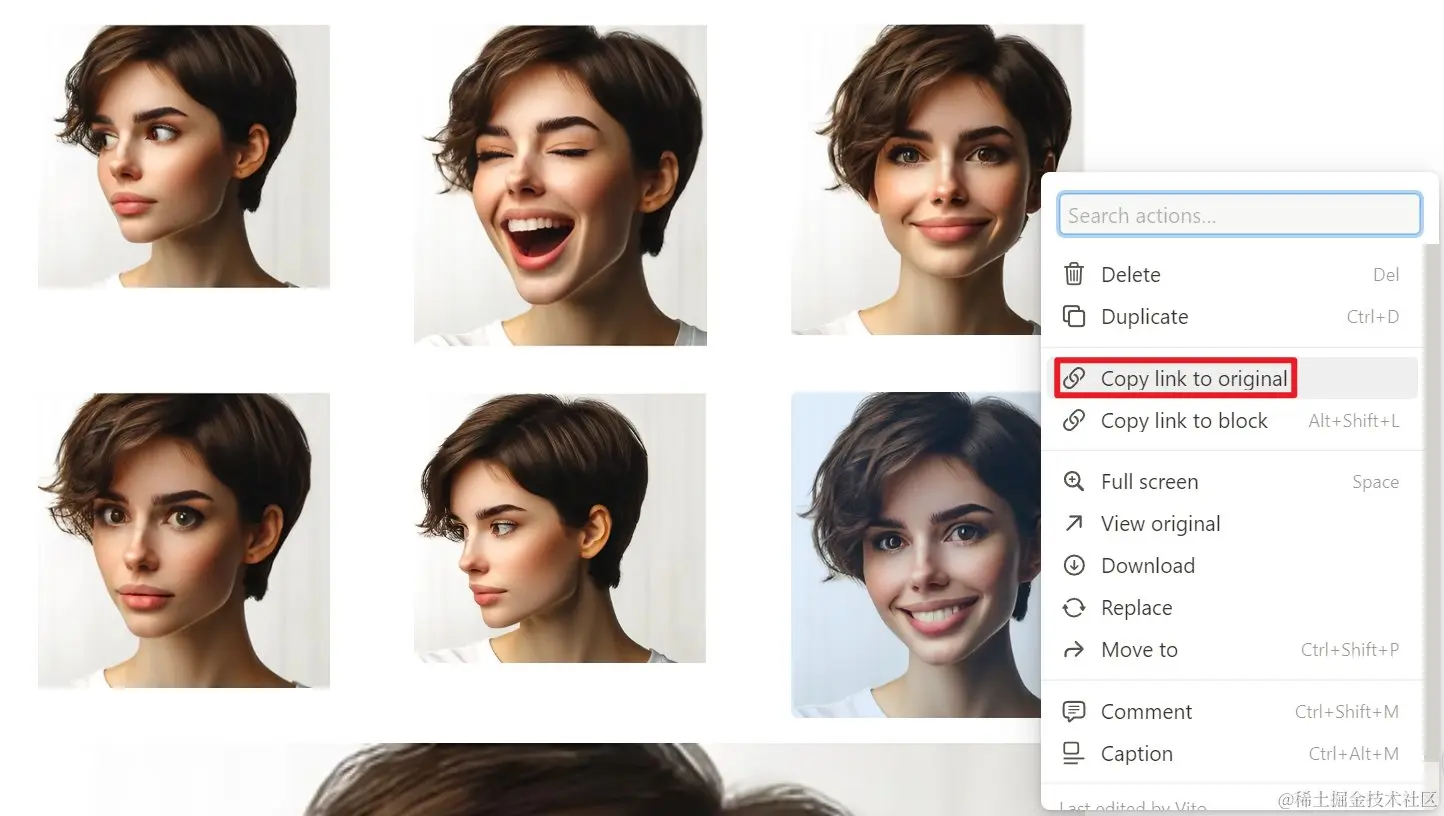Screen dimensions: 1444x816
Task: Click the Ctrl+Shift+M shortcut text
Action: tap(1347, 711)
